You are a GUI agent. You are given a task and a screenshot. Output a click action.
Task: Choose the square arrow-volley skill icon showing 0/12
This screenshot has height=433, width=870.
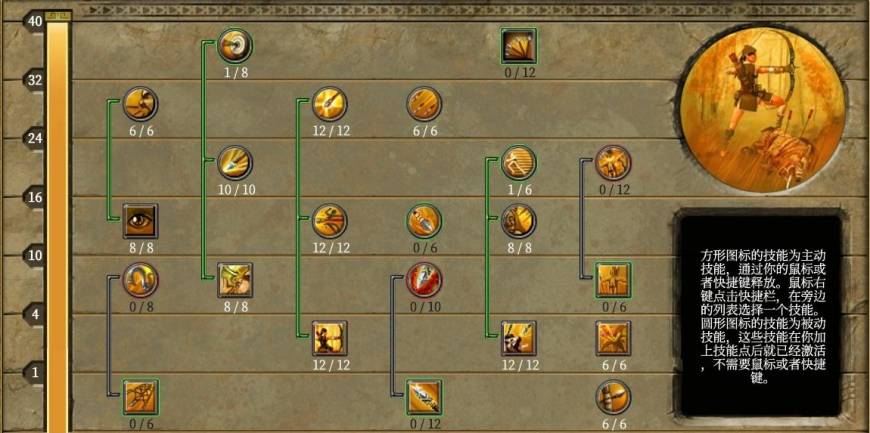pos(519,46)
